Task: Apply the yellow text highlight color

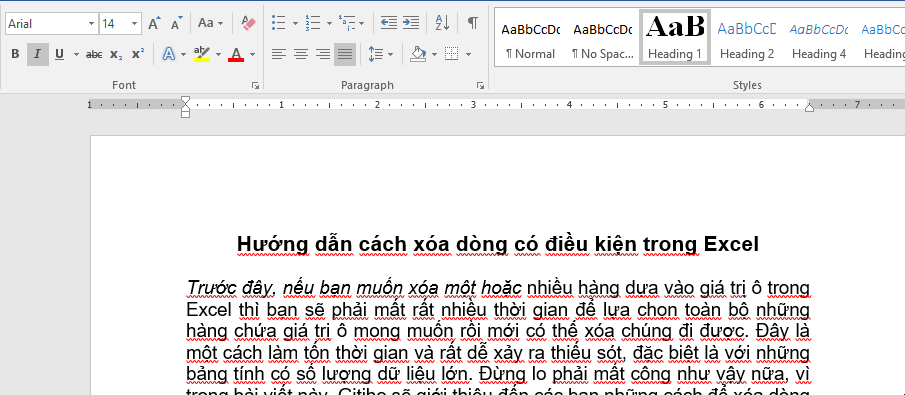Action: point(202,54)
